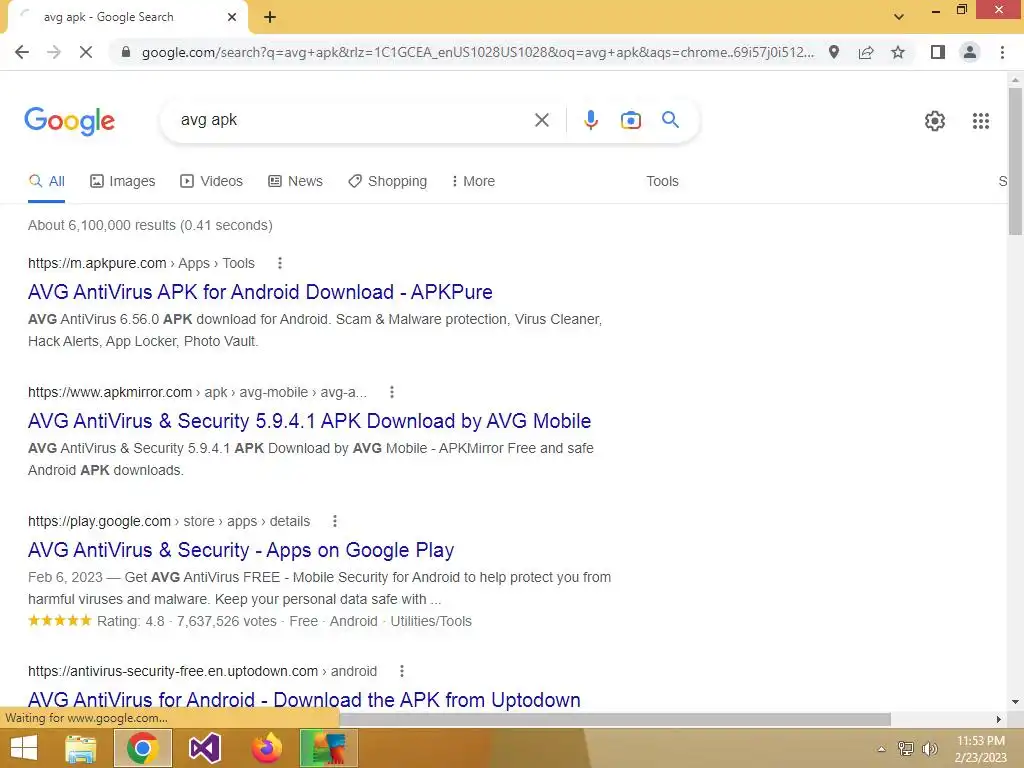
Task: Open File Explorer from taskbar
Action: (x=81, y=748)
